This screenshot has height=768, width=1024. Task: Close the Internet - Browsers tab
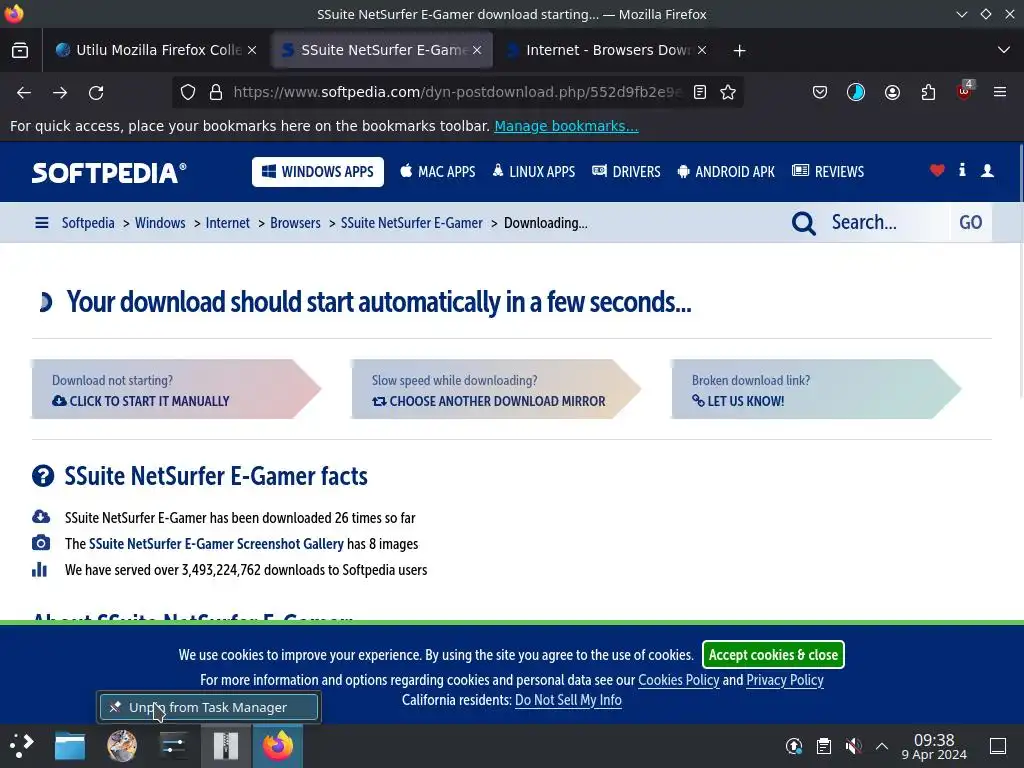click(x=702, y=50)
